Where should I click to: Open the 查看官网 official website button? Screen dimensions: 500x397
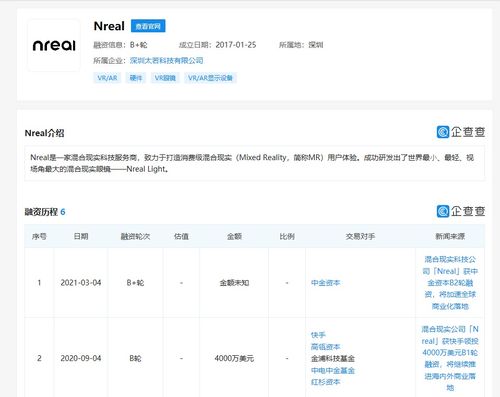click(148, 26)
